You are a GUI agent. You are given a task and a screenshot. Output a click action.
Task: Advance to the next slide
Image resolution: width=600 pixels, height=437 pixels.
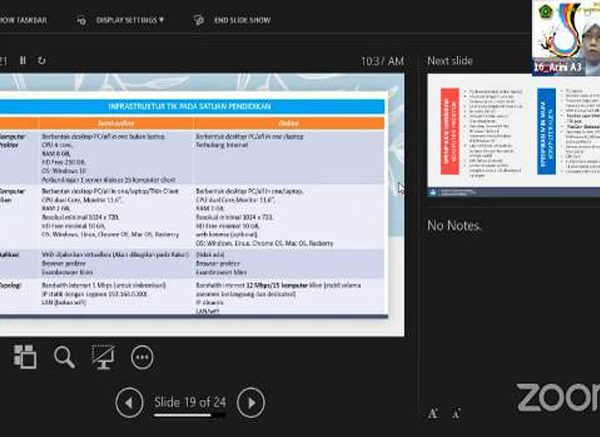pos(251,403)
